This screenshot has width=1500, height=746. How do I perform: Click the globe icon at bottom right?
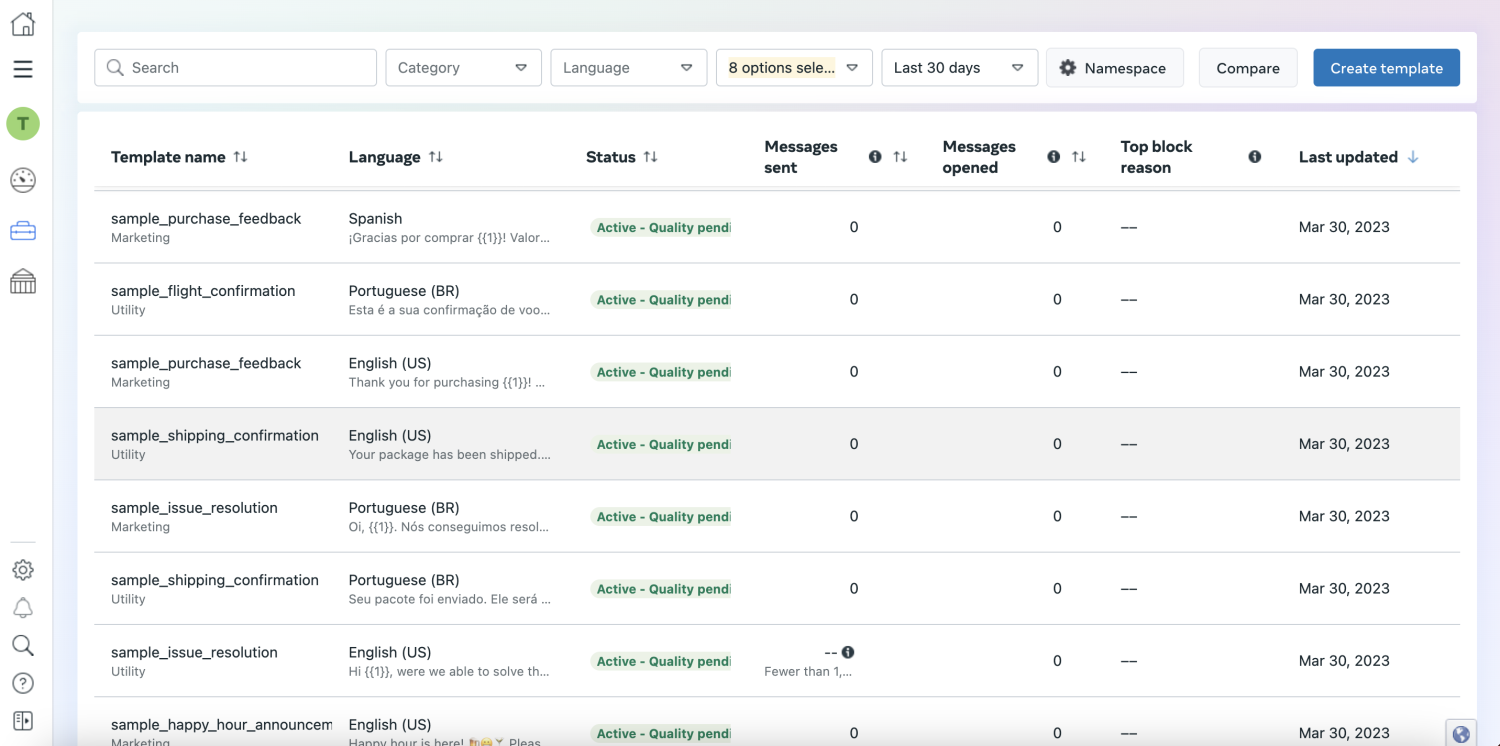click(x=1461, y=734)
